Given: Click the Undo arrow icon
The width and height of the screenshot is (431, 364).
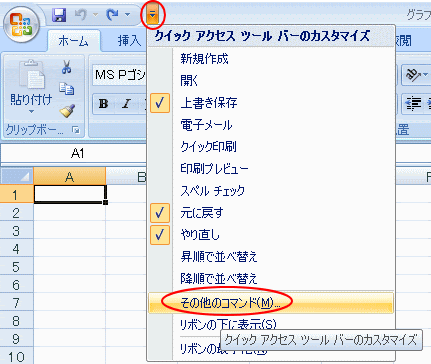Looking at the screenshot, I should coord(80,15).
